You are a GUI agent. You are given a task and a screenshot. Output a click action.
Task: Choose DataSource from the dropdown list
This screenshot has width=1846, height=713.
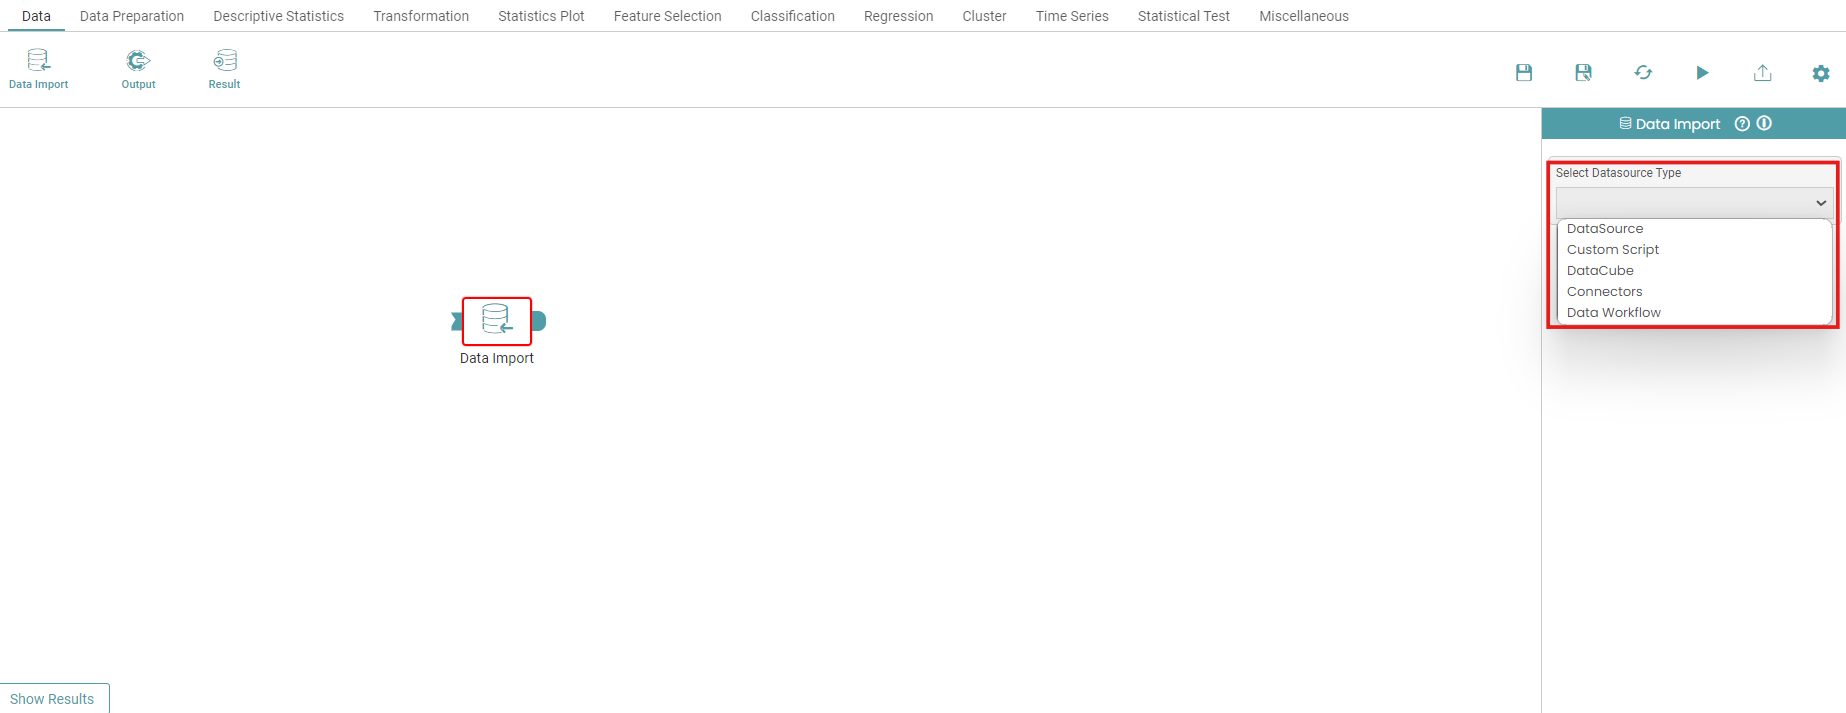tap(1605, 229)
